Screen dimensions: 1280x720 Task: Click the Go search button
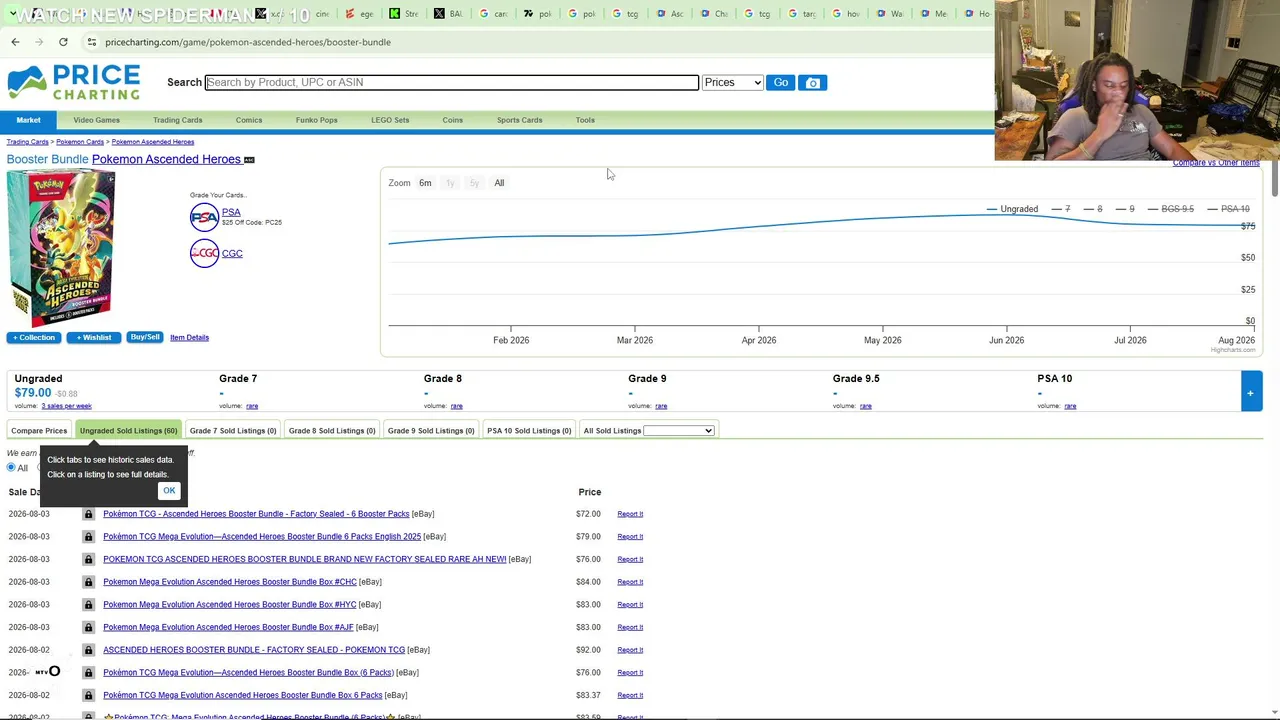click(x=780, y=82)
